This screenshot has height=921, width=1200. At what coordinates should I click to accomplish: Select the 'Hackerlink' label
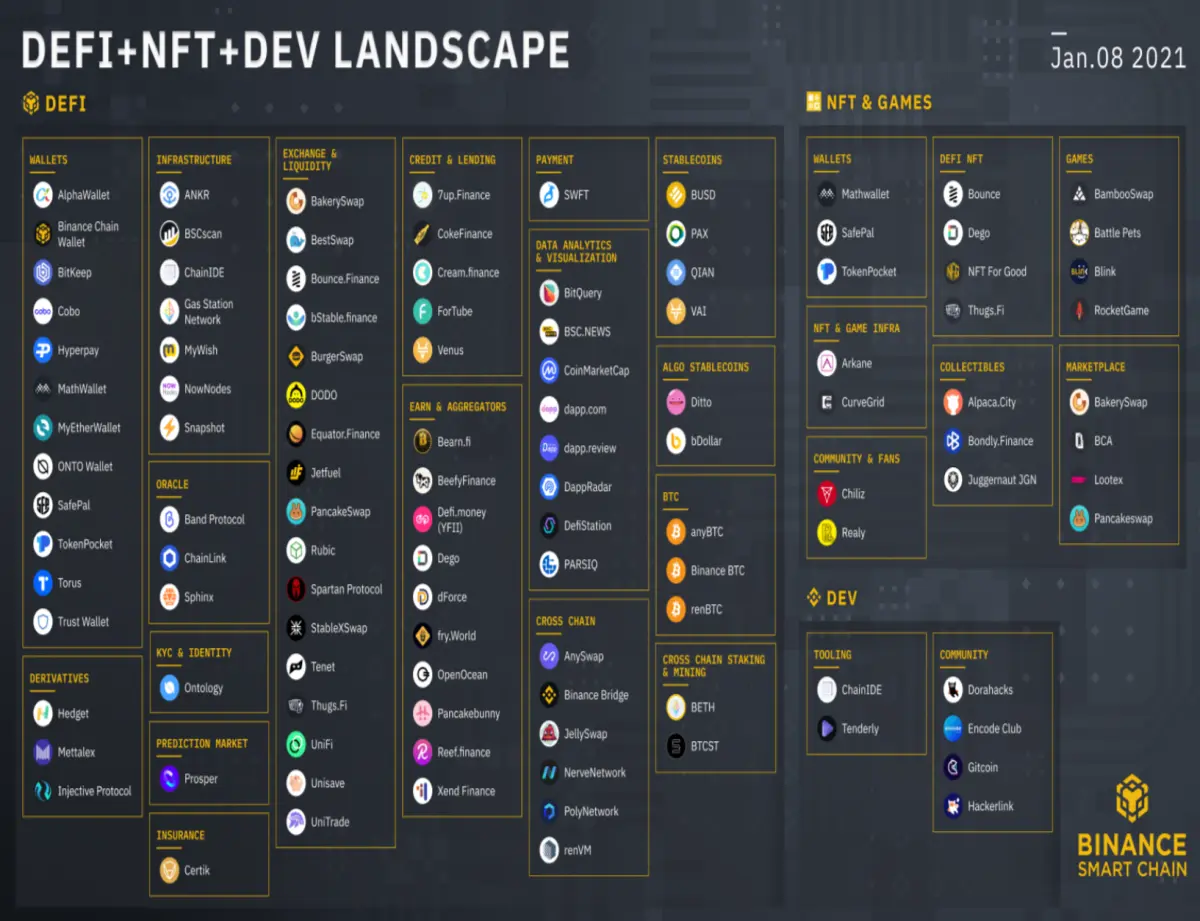point(990,806)
